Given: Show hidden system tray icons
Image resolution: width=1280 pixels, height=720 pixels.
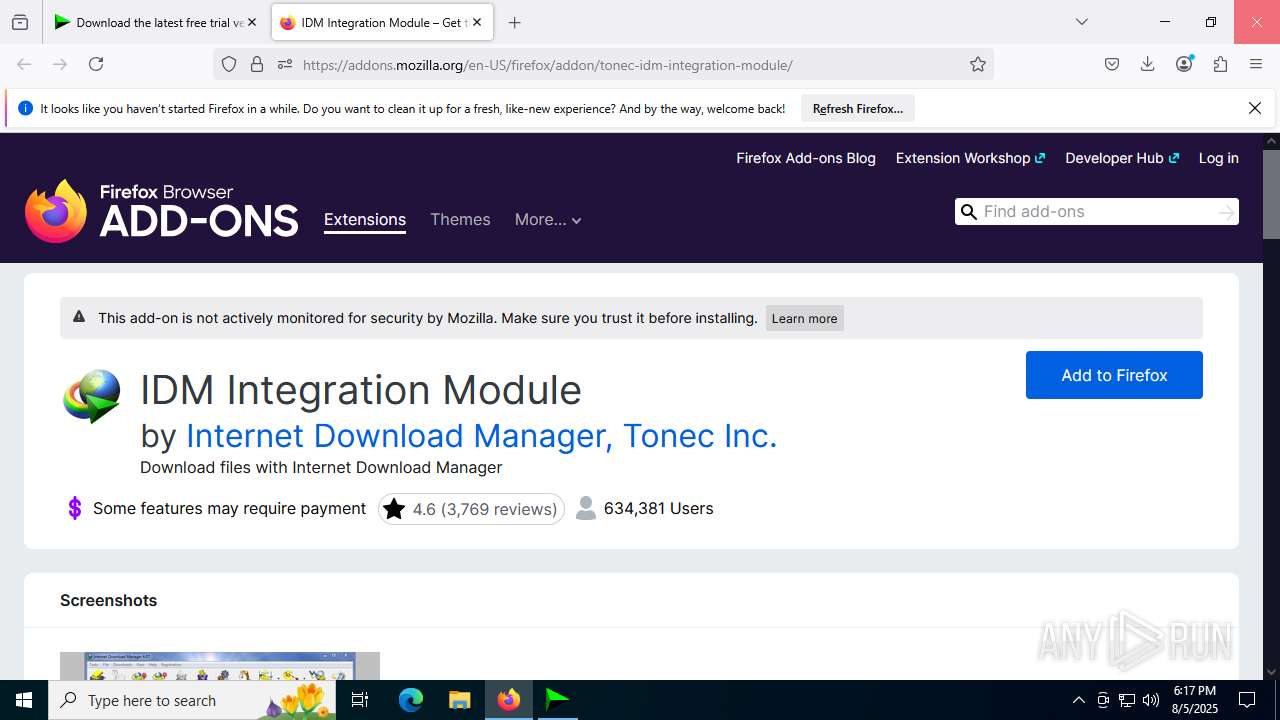Looking at the screenshot, I should tap(1079, 700).
